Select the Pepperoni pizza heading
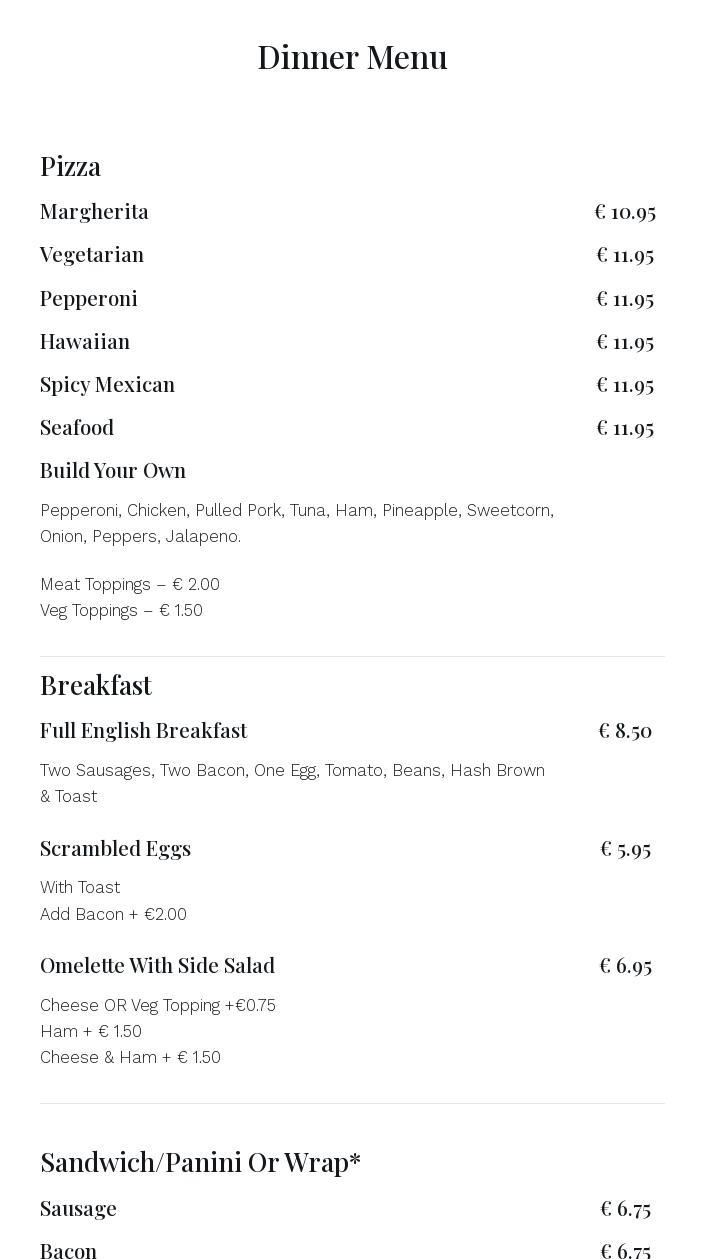705x1259 pixels. click(89, 298)
